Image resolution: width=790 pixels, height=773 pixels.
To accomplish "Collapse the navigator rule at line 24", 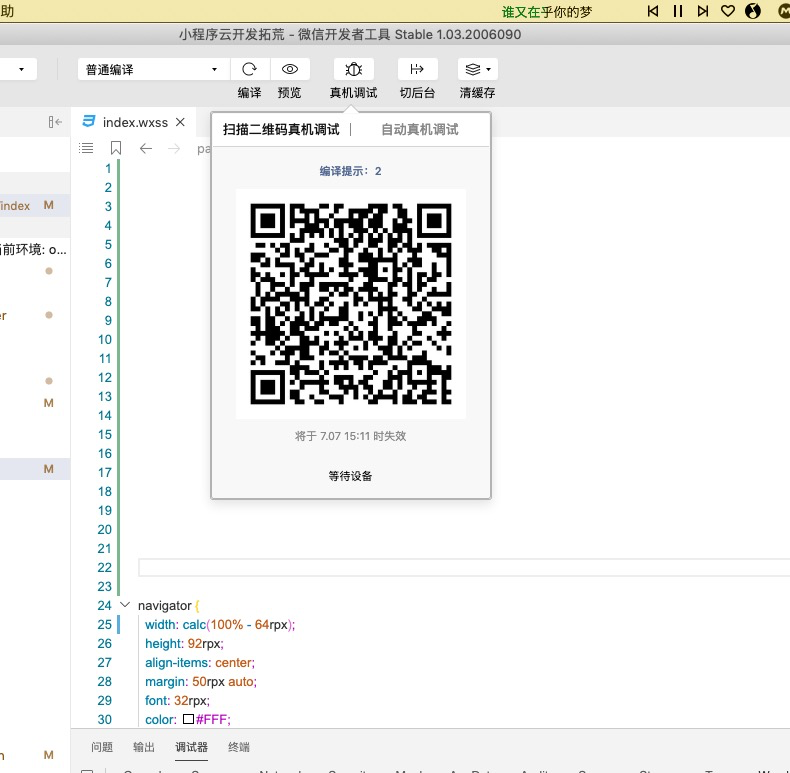I will 125,605.
